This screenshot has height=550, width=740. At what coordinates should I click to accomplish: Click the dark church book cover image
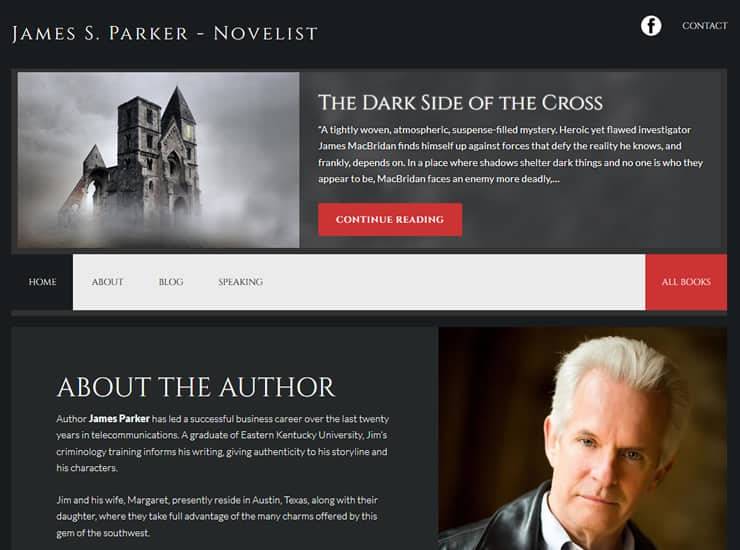click(158, 160)
